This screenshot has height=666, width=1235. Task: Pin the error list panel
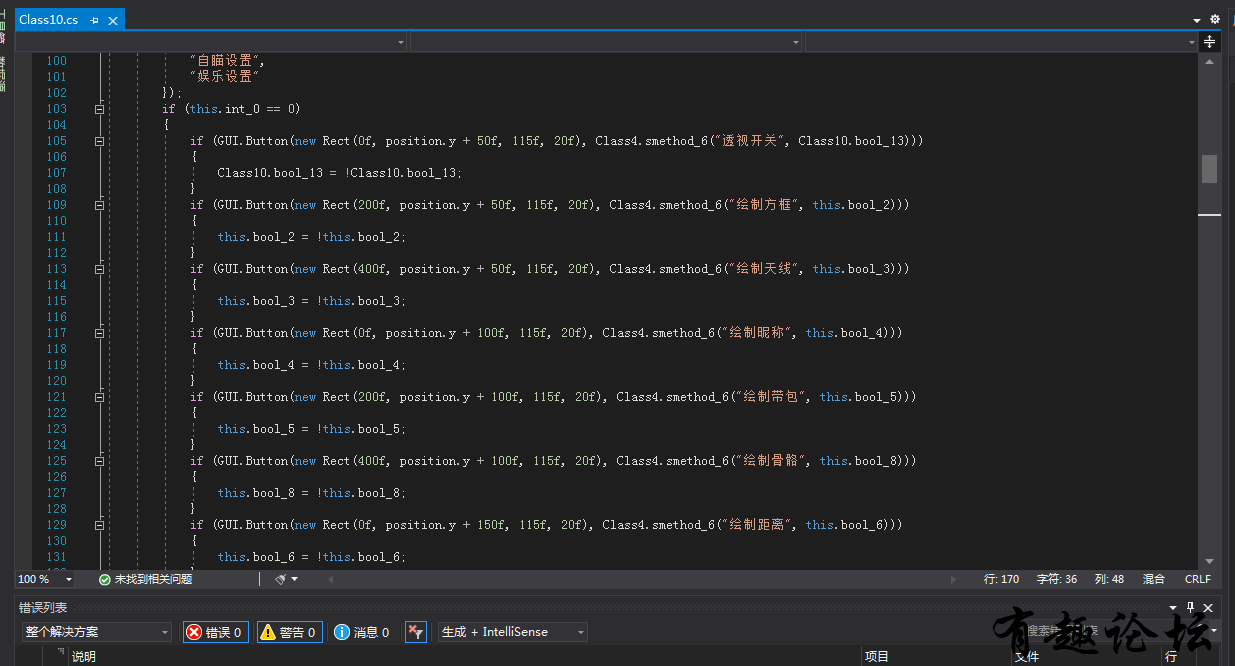click(1190, 608)
